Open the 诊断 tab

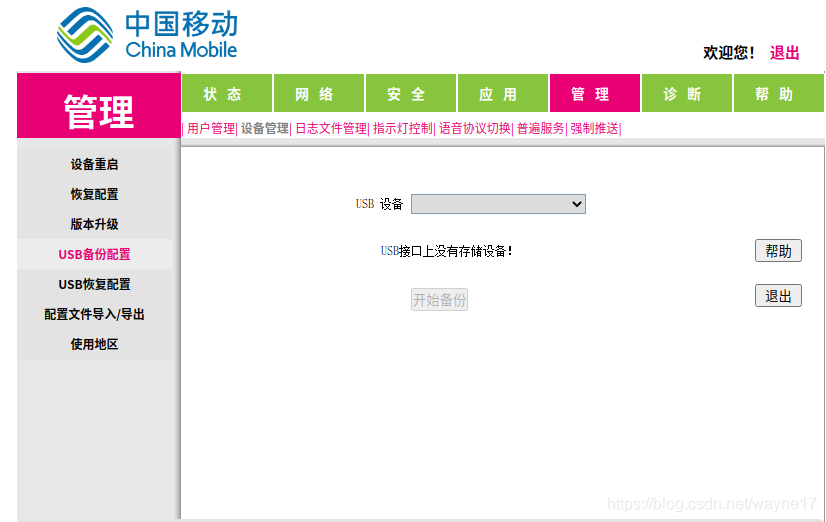point(686,93)
